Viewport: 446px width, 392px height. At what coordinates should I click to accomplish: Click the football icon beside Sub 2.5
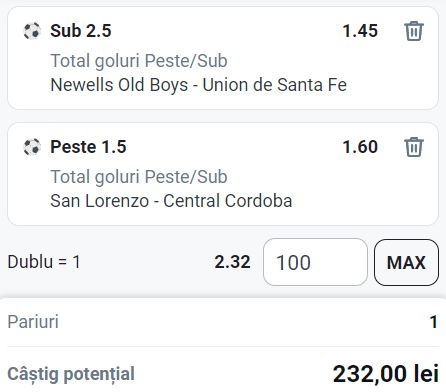[32, 31]
